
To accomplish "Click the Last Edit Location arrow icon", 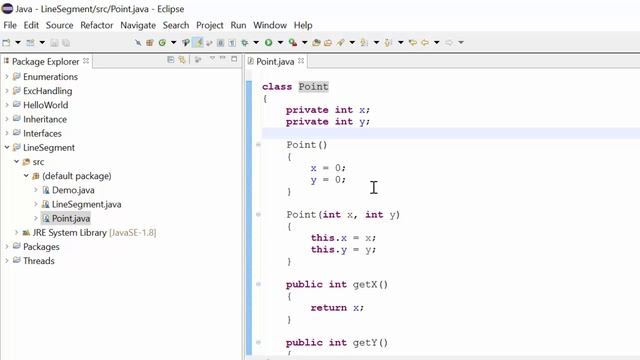I will coord(413,42).
